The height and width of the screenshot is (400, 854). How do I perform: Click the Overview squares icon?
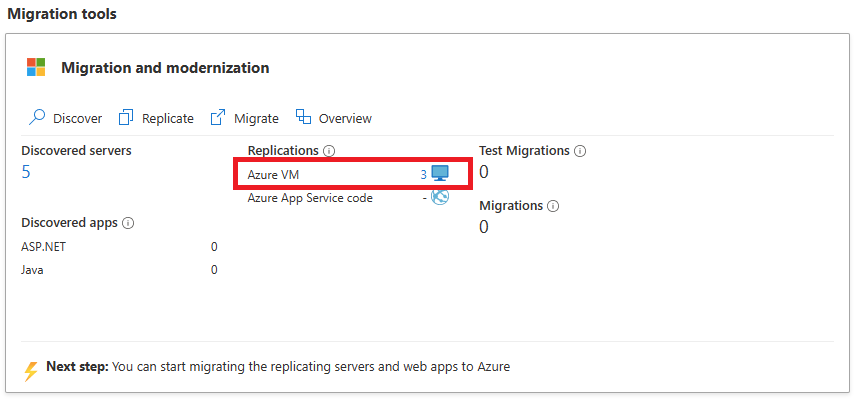tap(303, 117)
